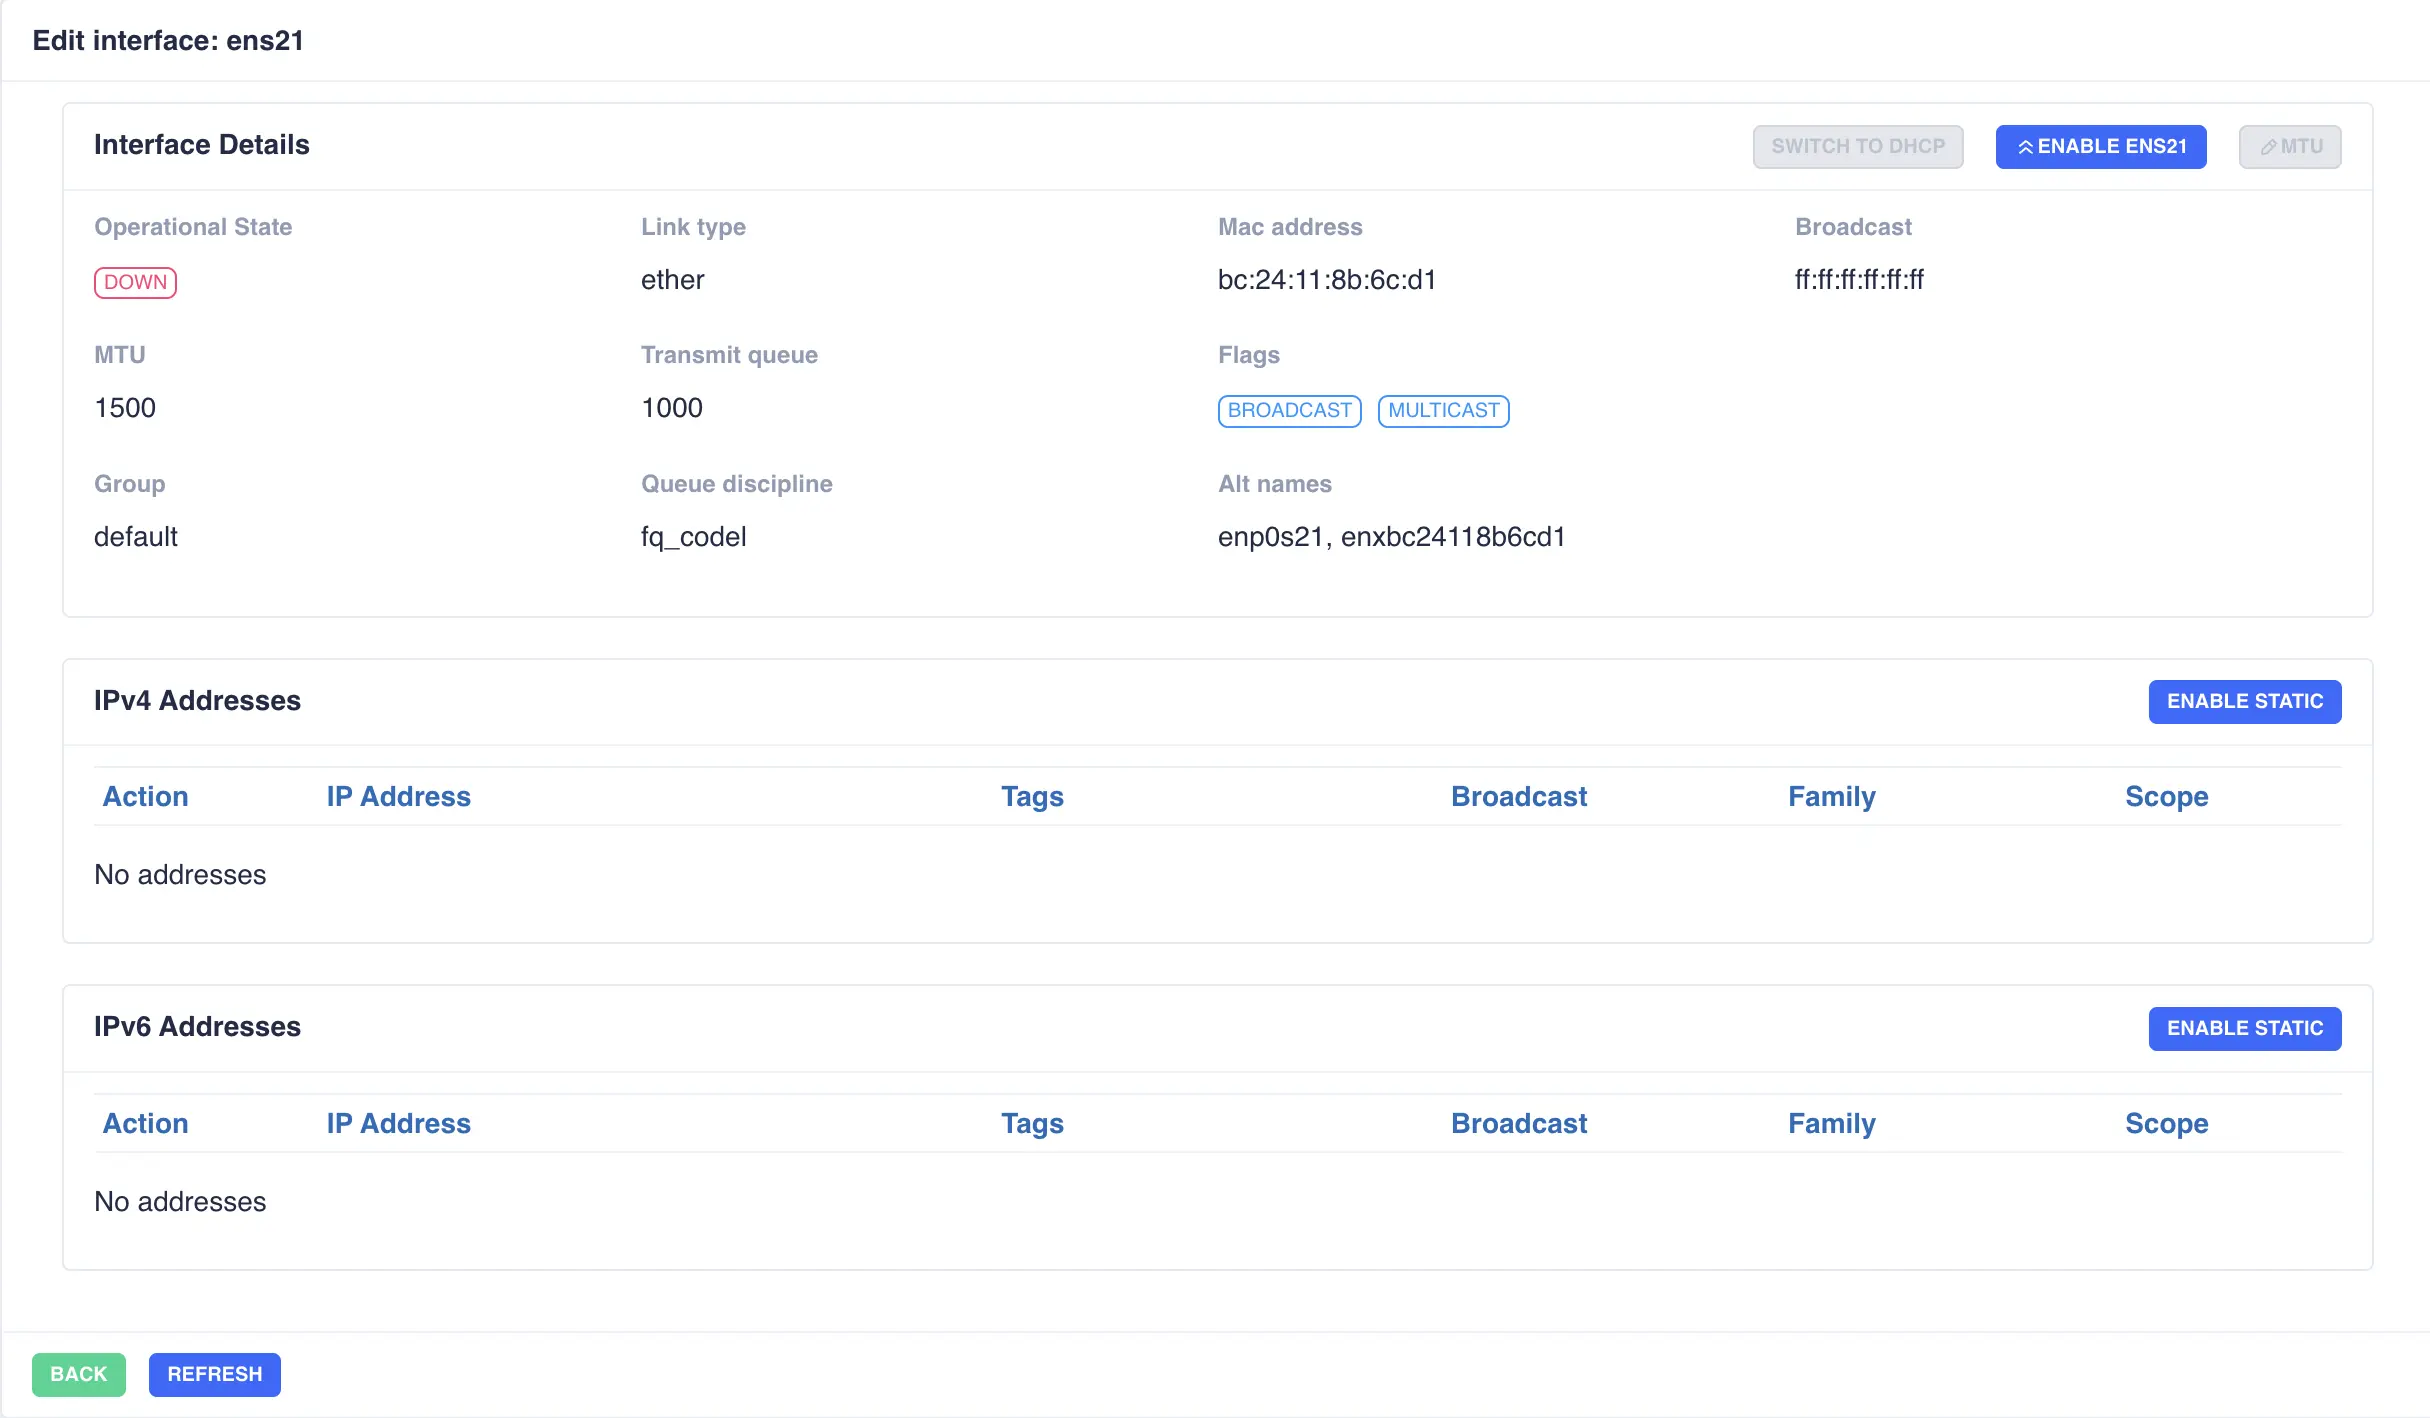Select the broadcast value ff:ff:ff:ff:ff:ff

point(1859,280)
